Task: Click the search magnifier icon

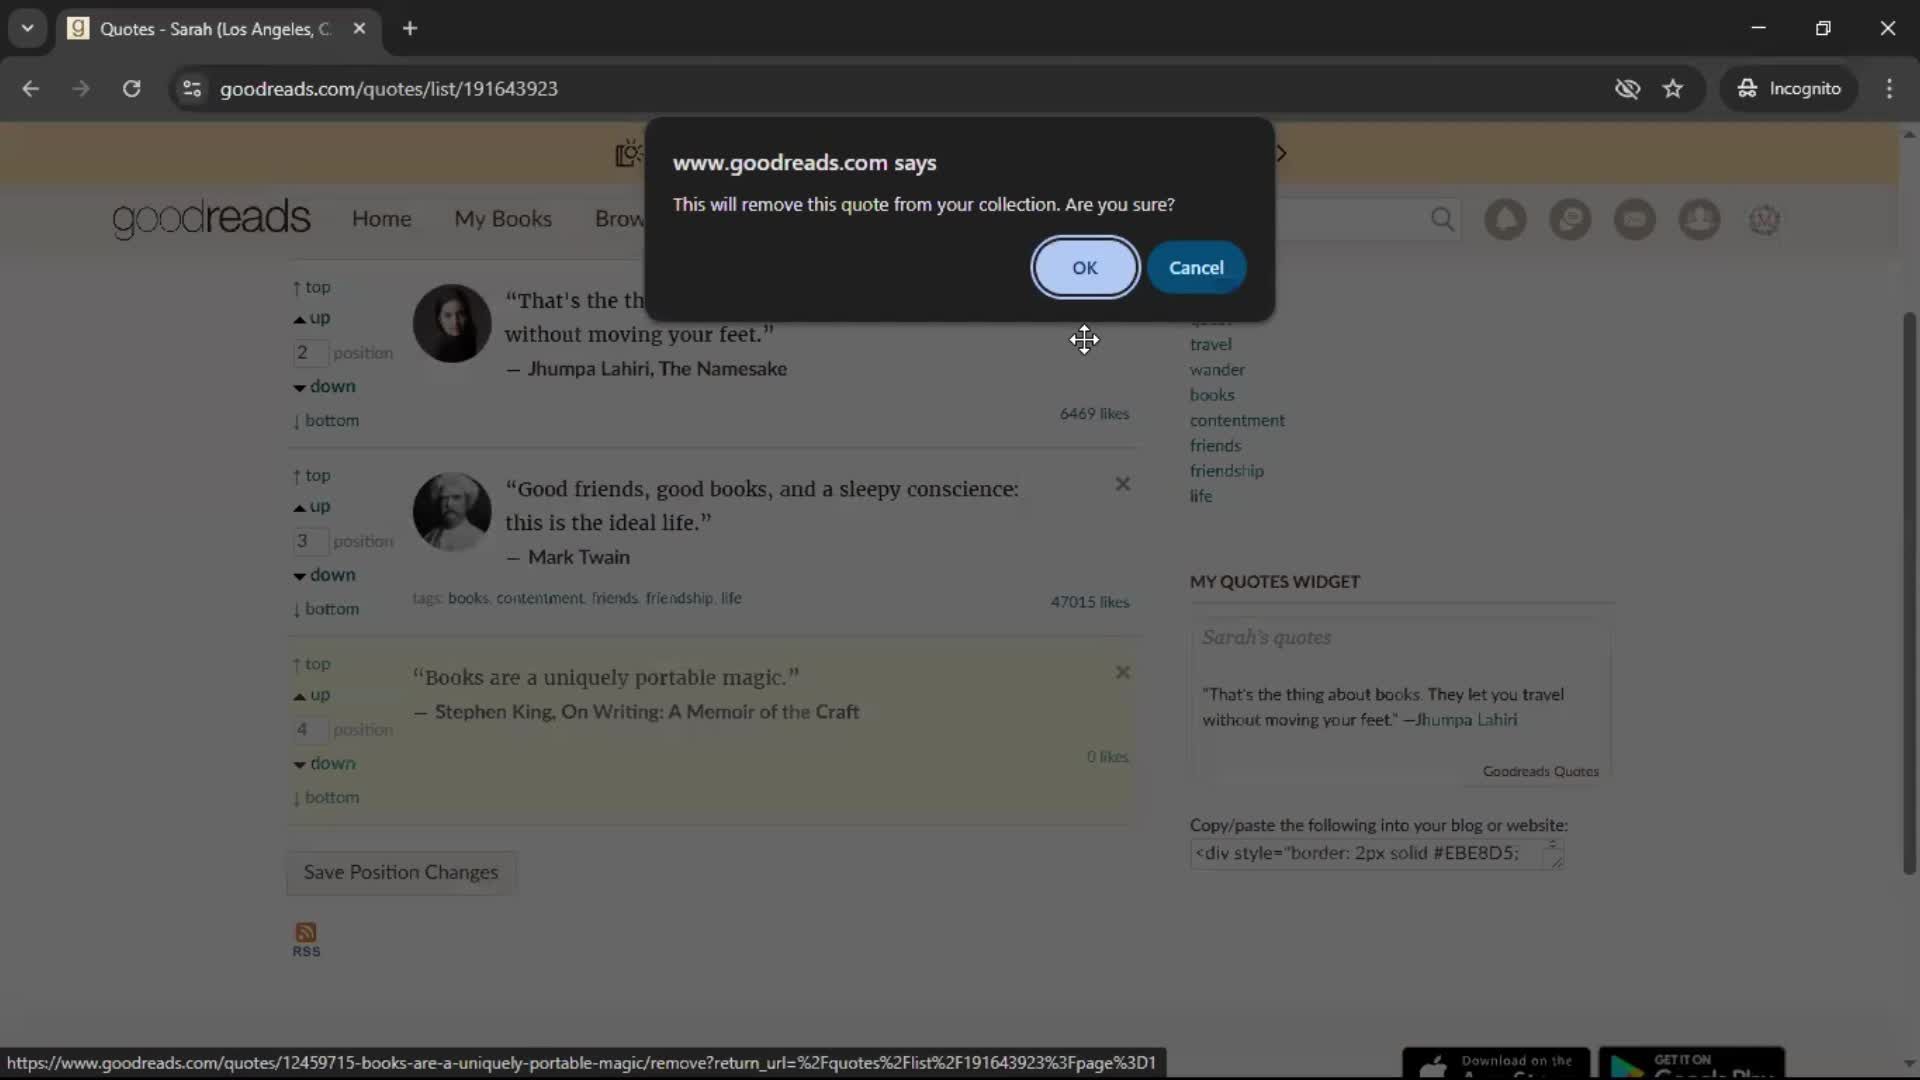Action: [1442, 219]
